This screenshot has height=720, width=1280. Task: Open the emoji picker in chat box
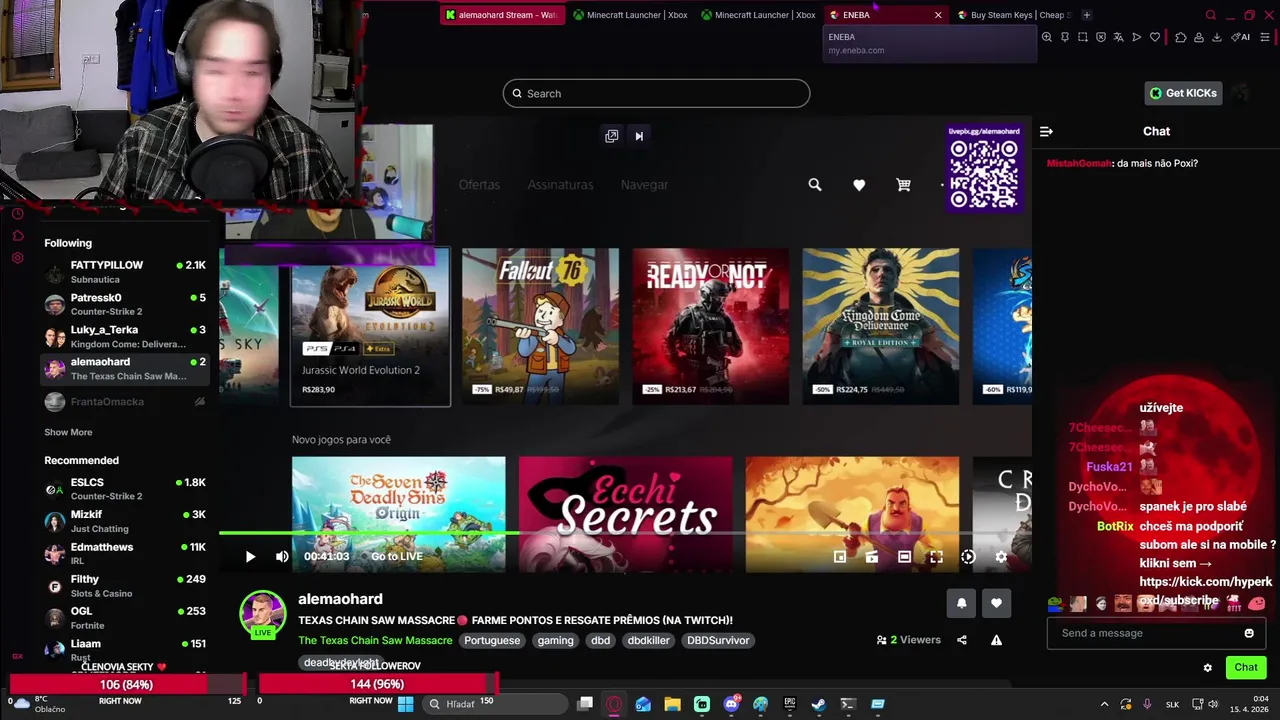point(1249,633)
